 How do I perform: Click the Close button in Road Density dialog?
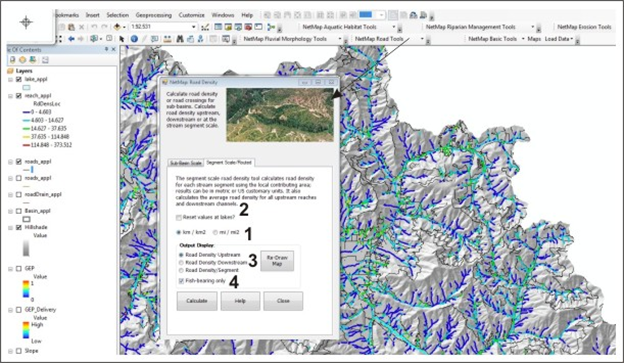point(283,301)
